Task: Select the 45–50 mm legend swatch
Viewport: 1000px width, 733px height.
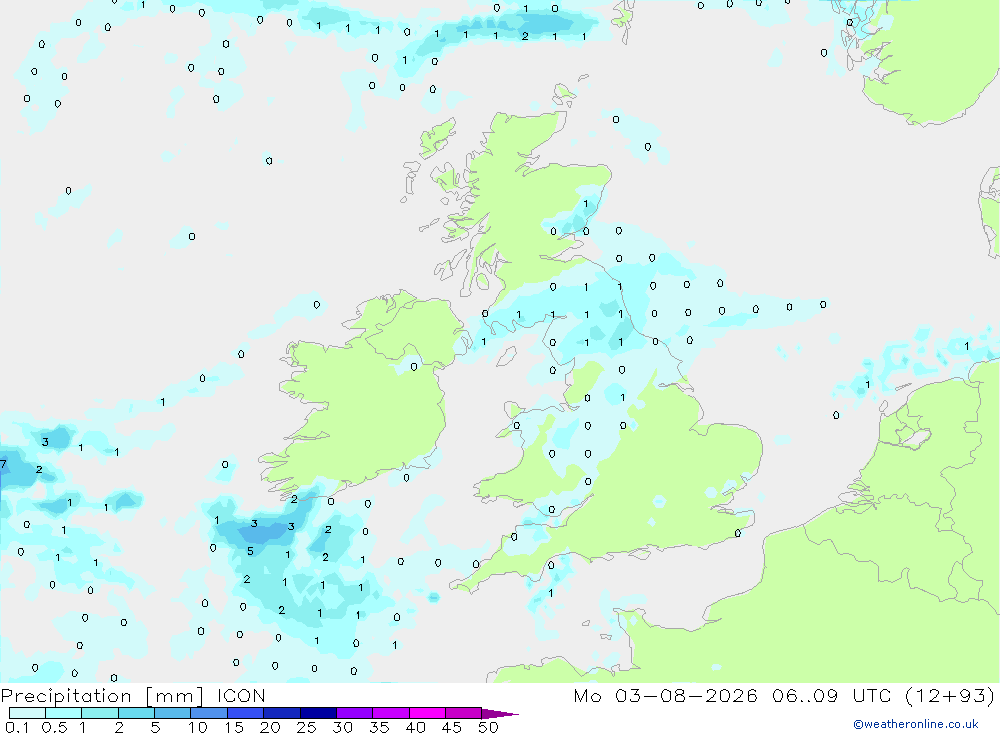Action: tap(464, 713)
